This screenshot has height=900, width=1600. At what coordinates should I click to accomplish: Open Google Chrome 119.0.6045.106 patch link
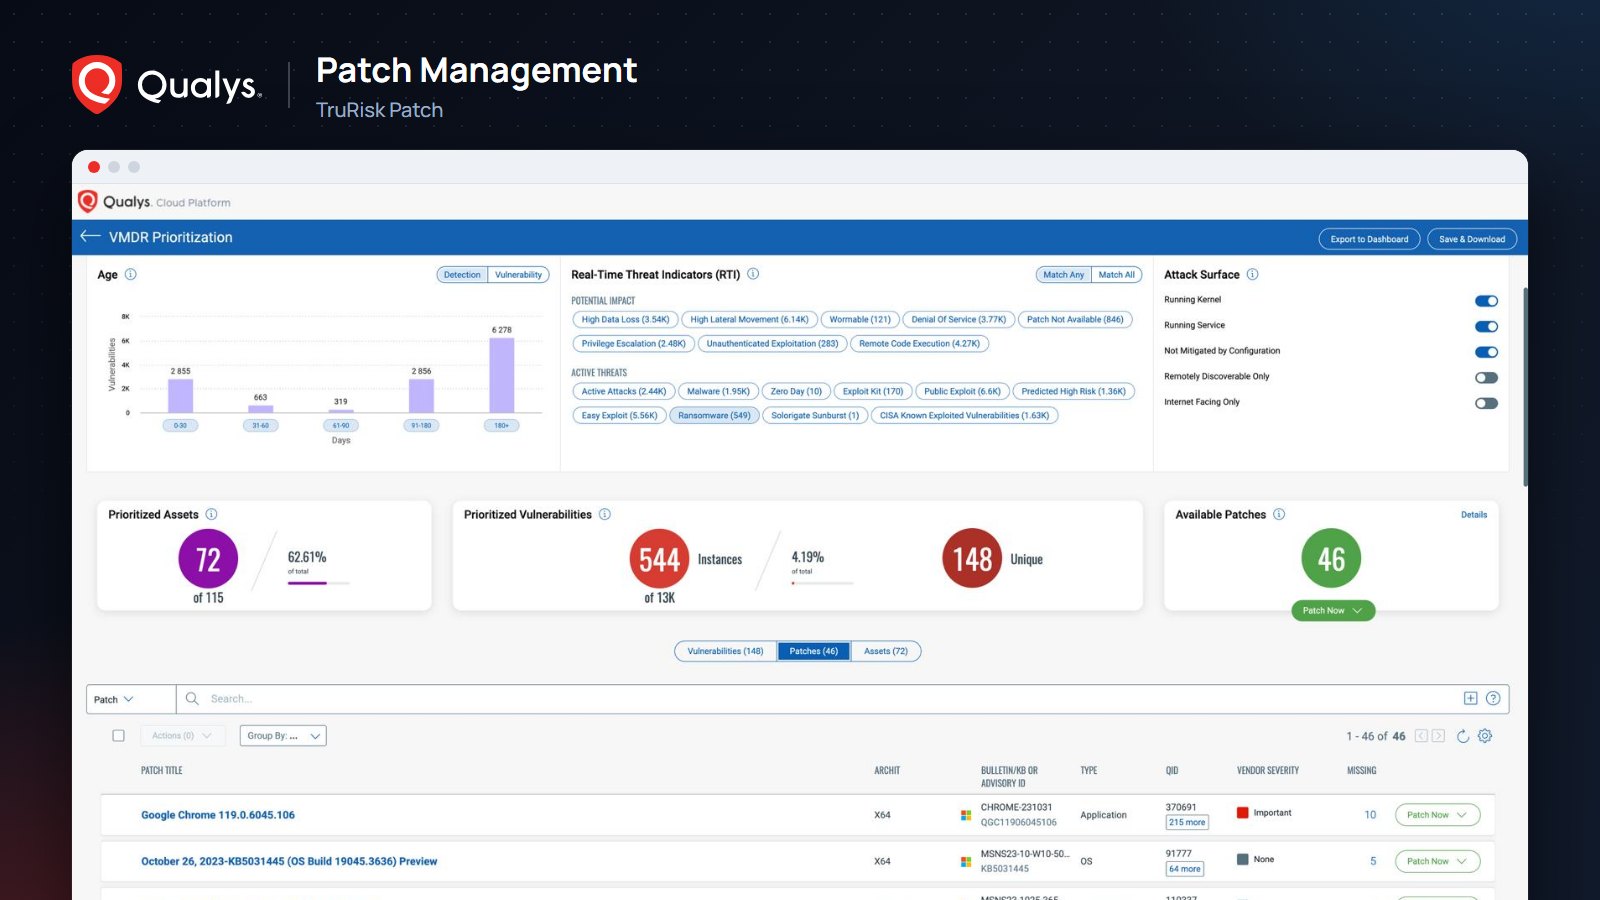pos(218,815)
